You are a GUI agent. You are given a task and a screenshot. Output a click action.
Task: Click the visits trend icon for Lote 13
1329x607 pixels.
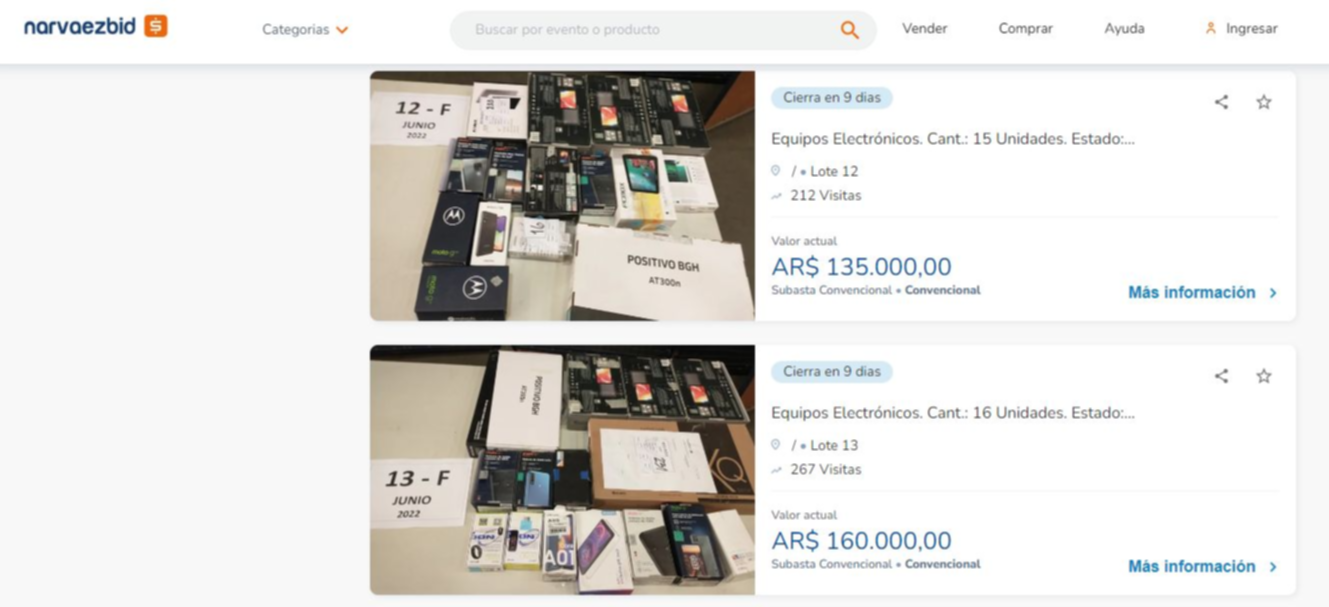pos(776,470)
